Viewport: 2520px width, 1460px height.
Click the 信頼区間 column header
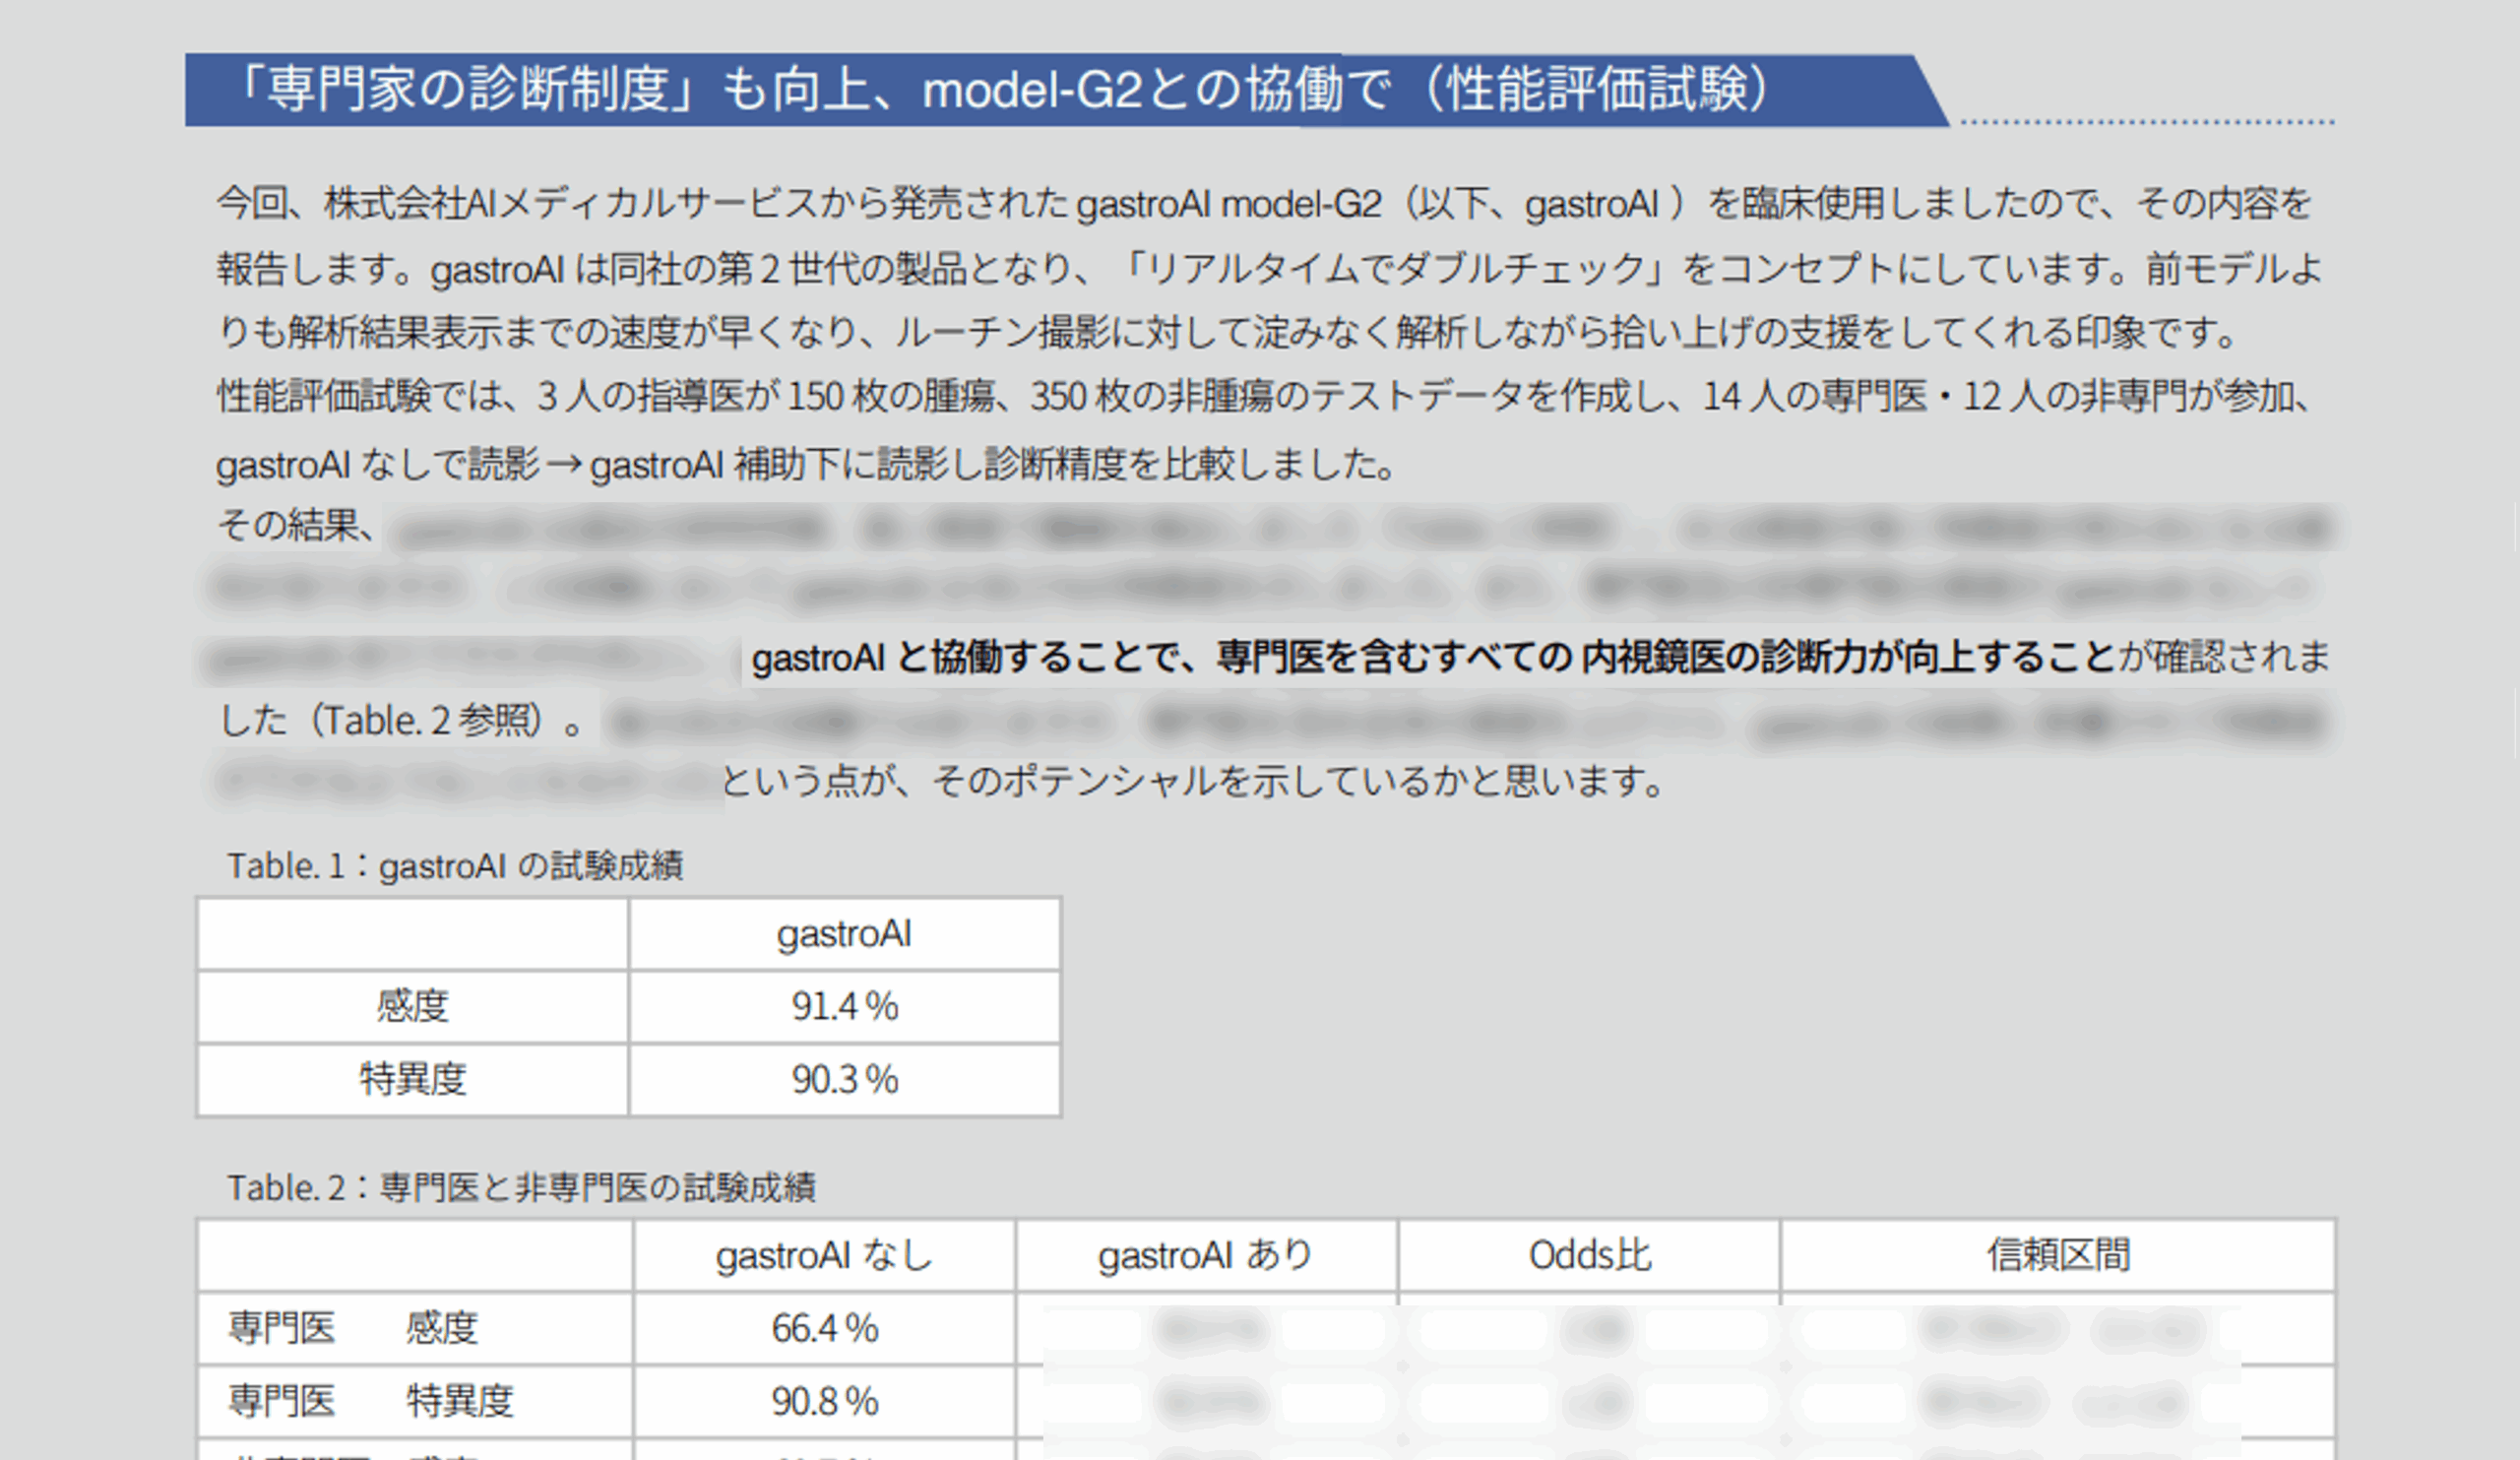2057,1255
